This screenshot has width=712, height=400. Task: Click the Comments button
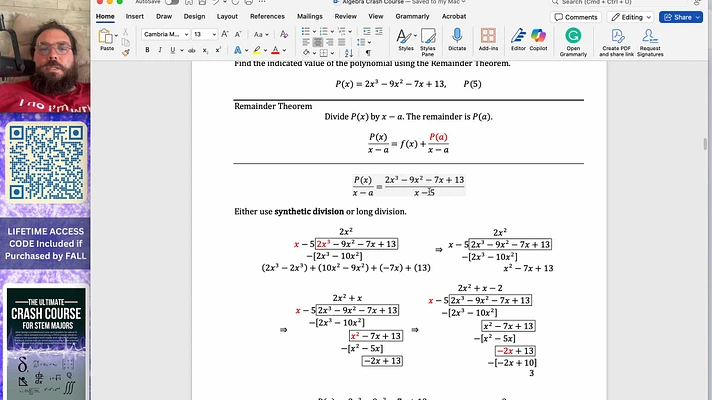[x=576, y=17]
